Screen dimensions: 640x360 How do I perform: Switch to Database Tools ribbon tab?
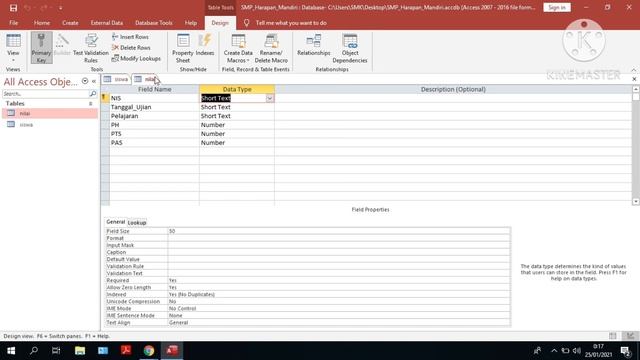[x=153, y=23]
